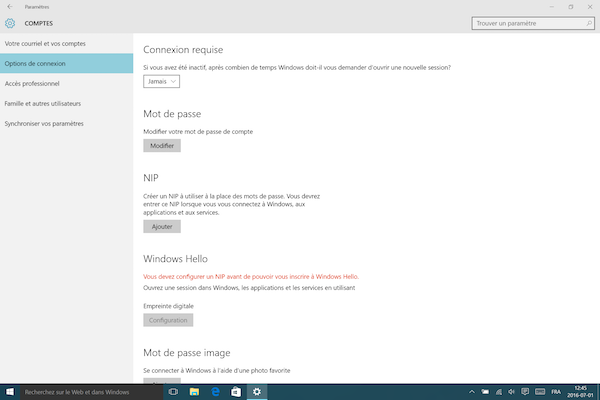Click Ajouter under NIP

(162, 227)
